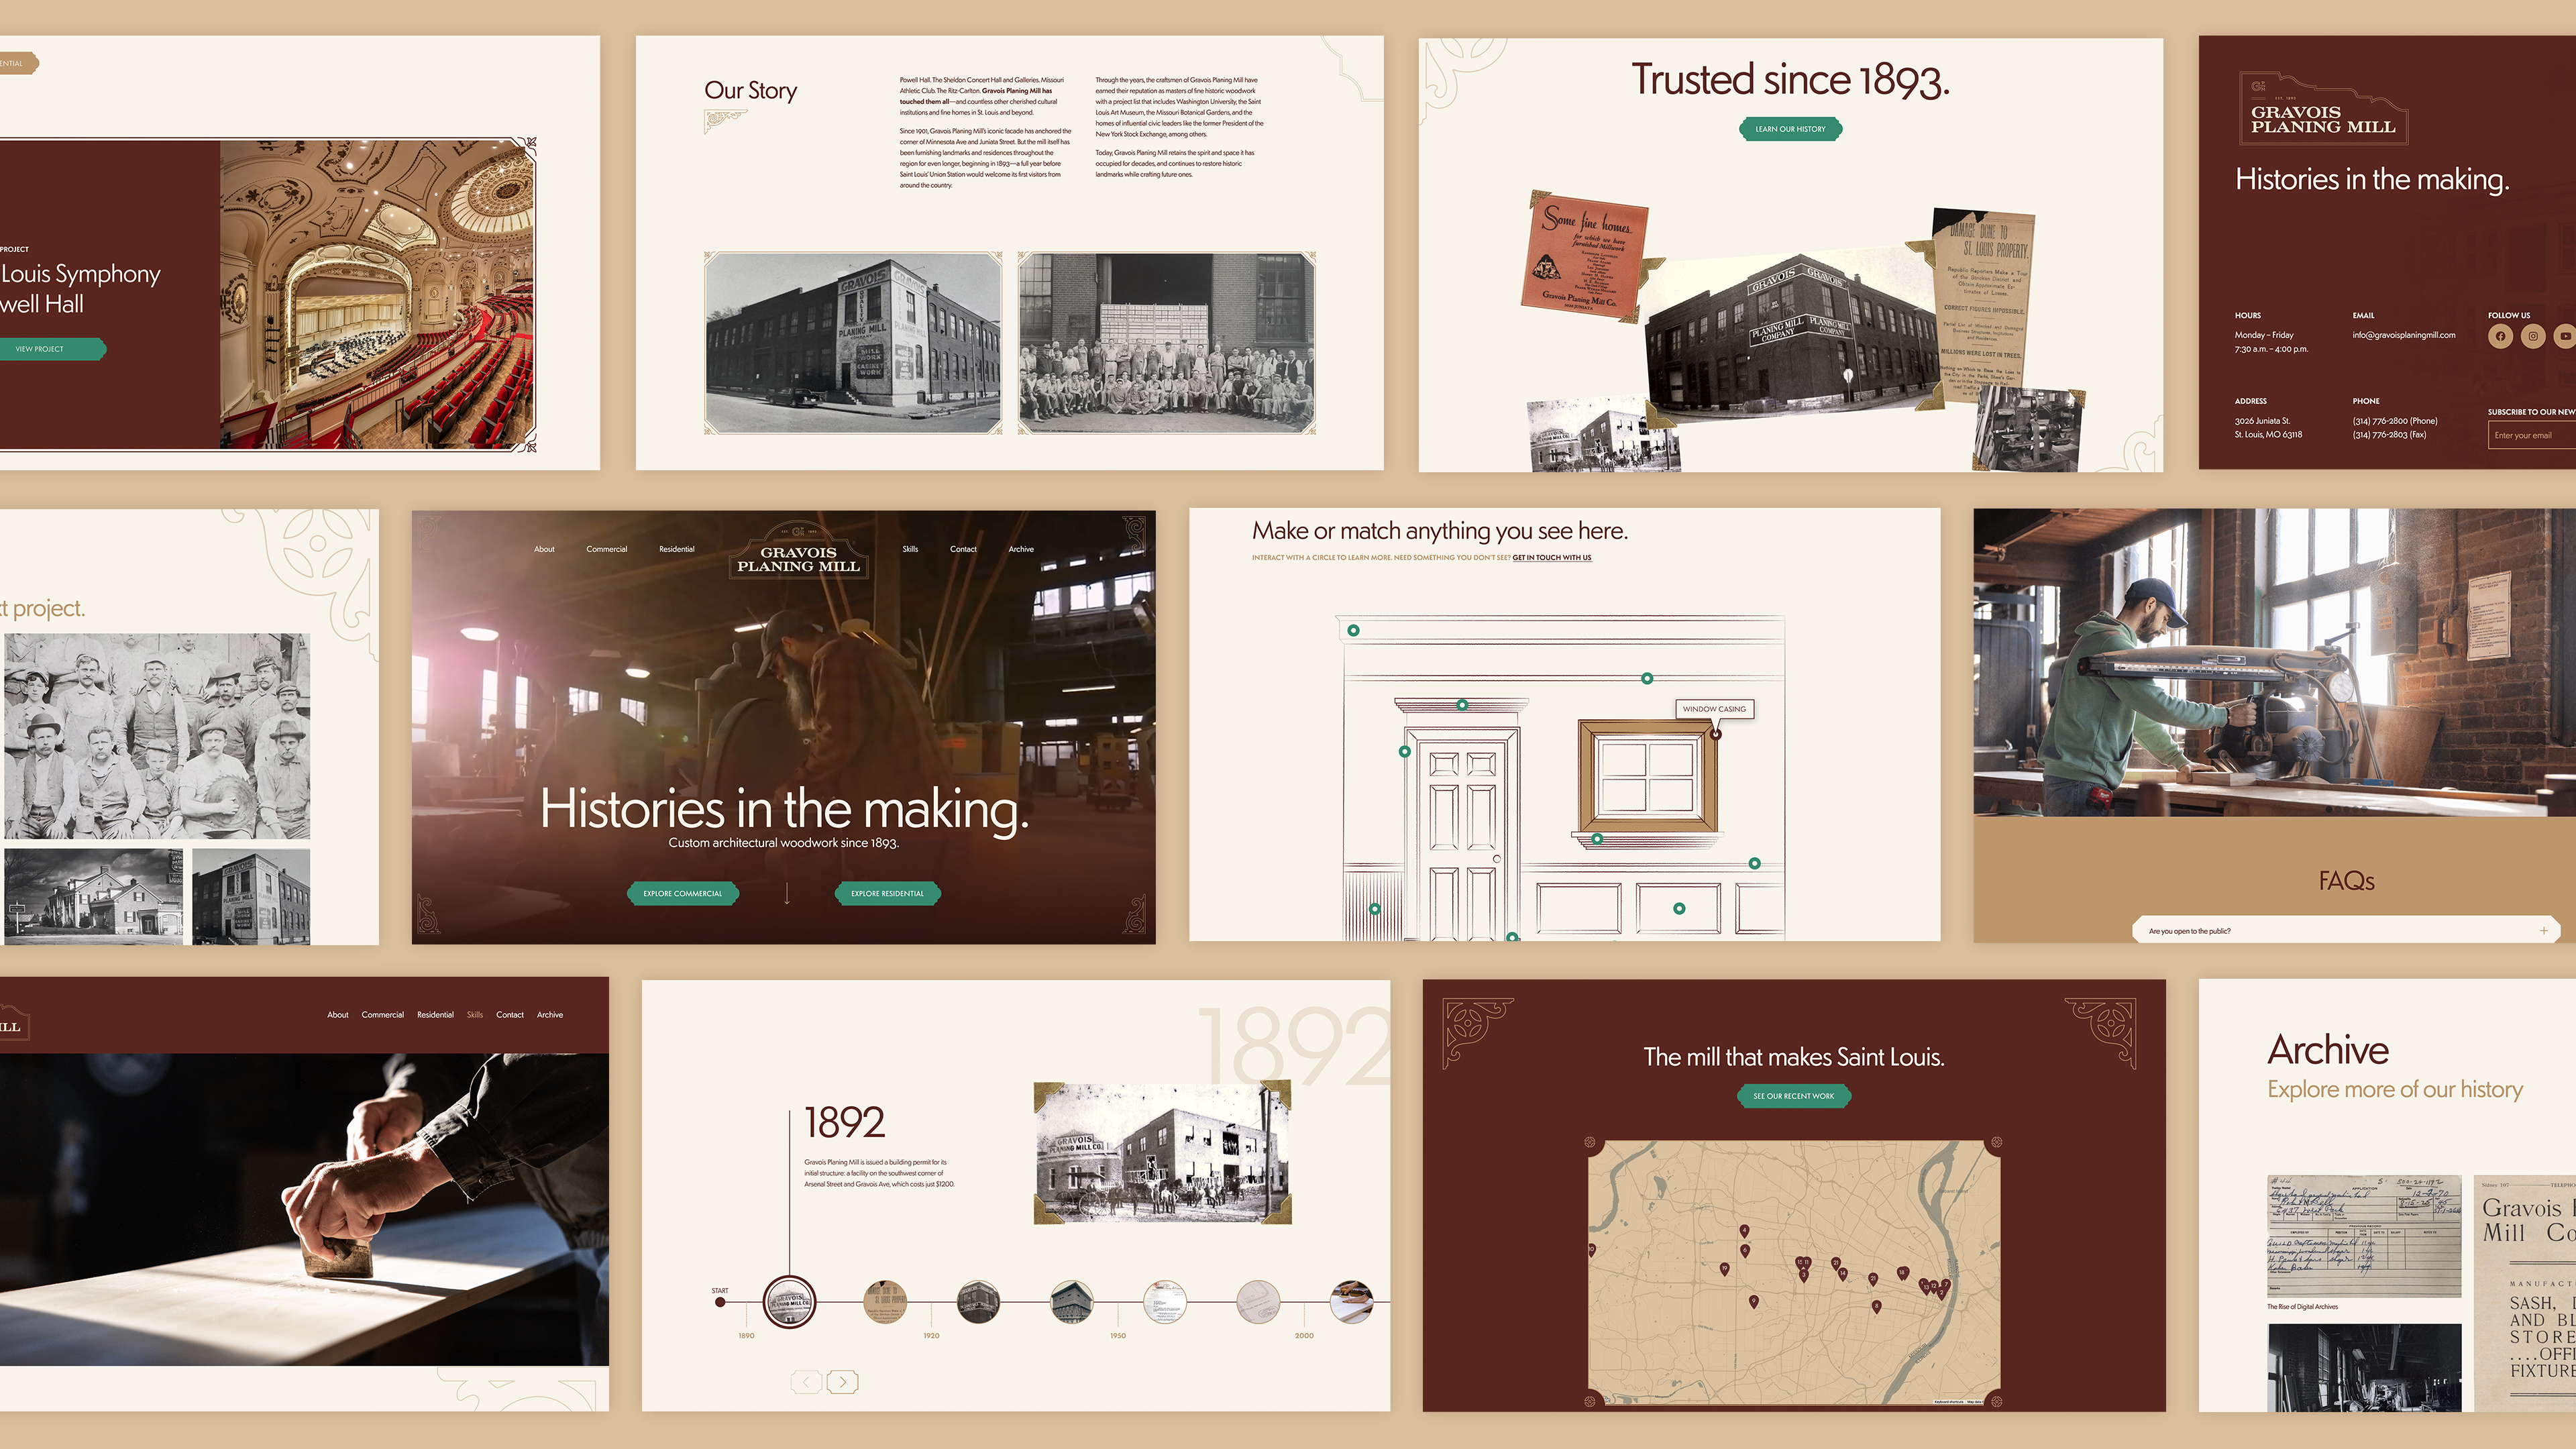2576x1449 pixels.
Task: Click the next arrow below the timeline
Action: click(843, 1382)
